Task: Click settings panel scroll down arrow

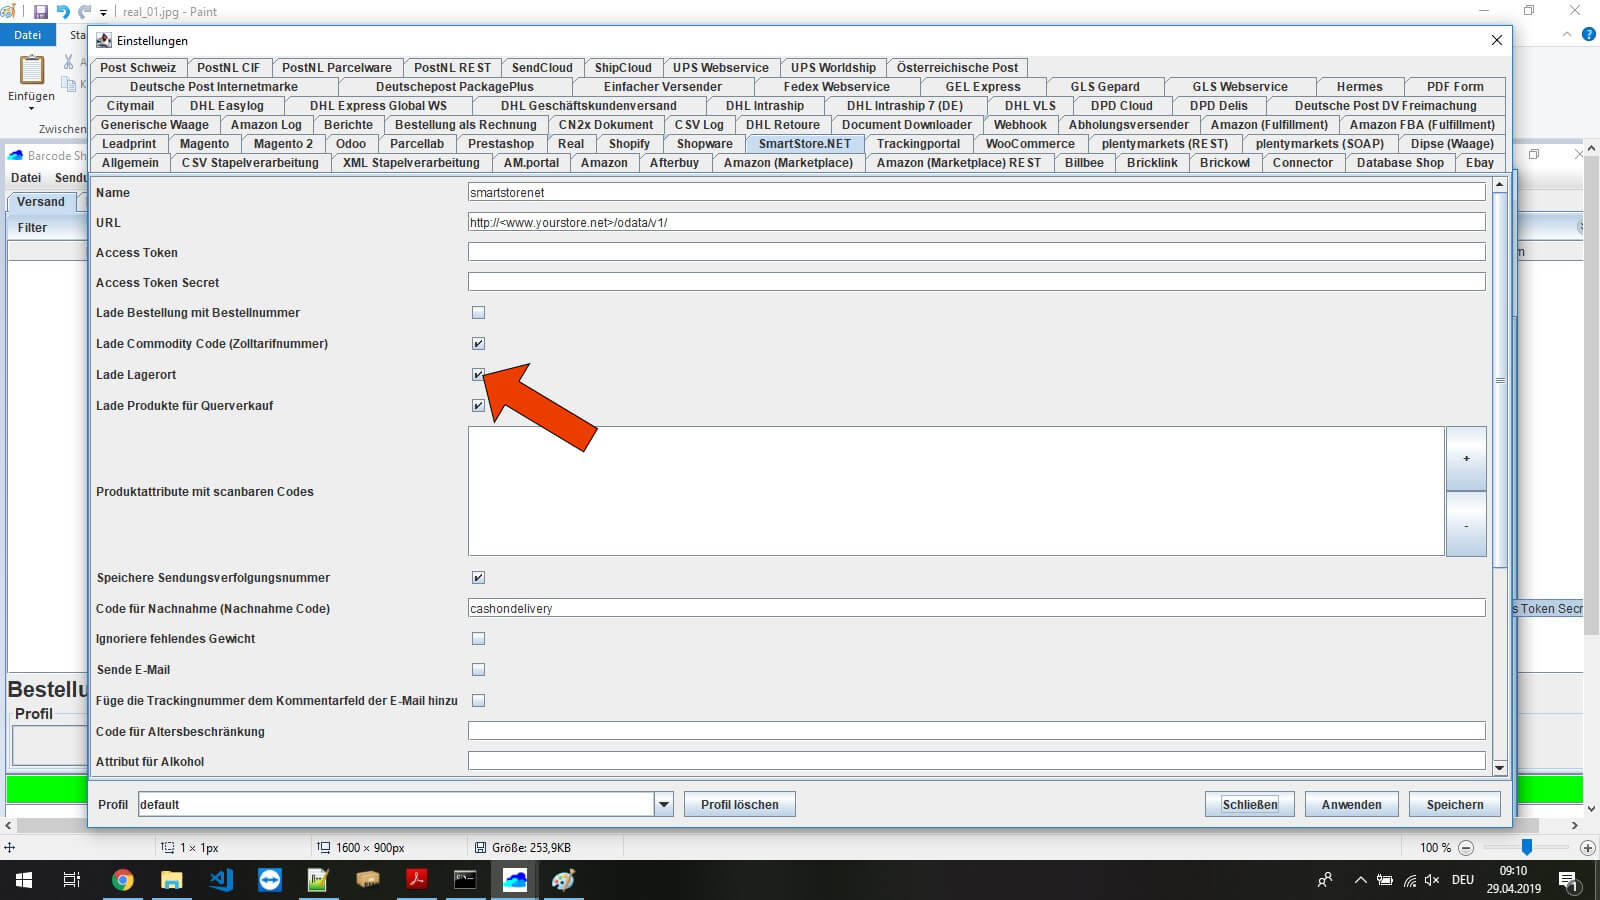Action: 1499,768
